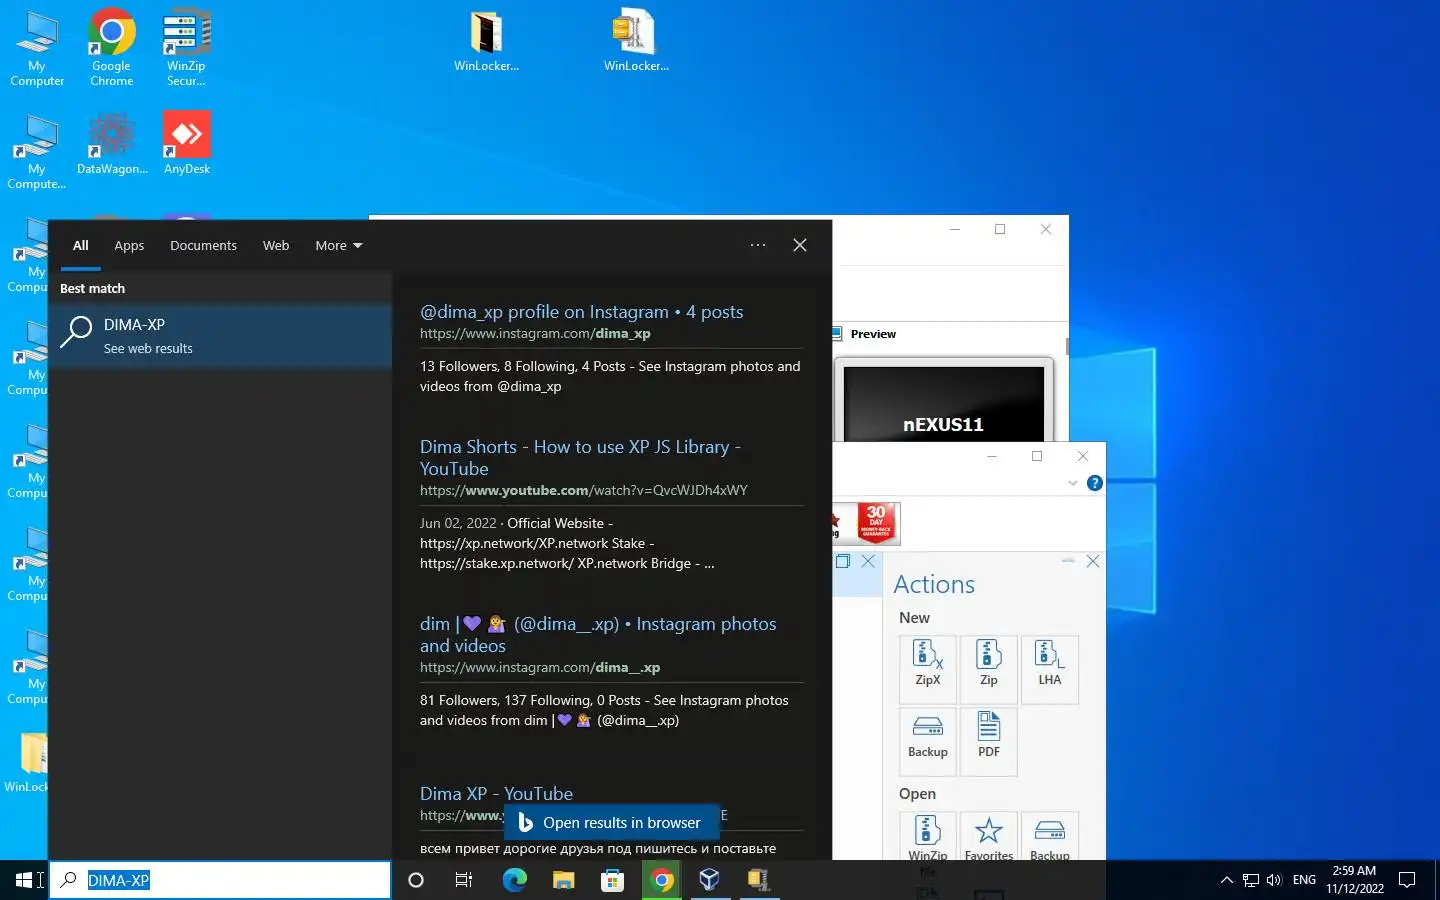The image size is (1440, 900).
Task: Select the WinLocker zip folder icon on desktop
Action: point(636,40)
